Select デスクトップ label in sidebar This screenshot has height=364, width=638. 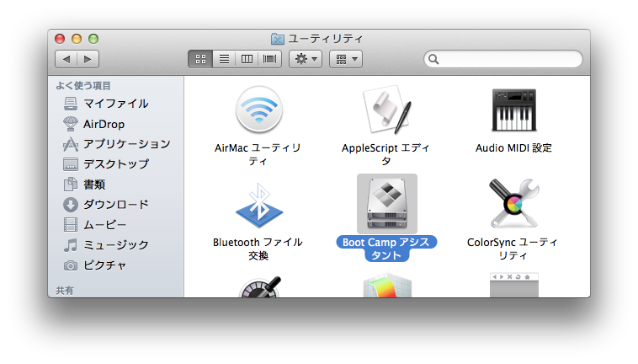click(116, 164)
